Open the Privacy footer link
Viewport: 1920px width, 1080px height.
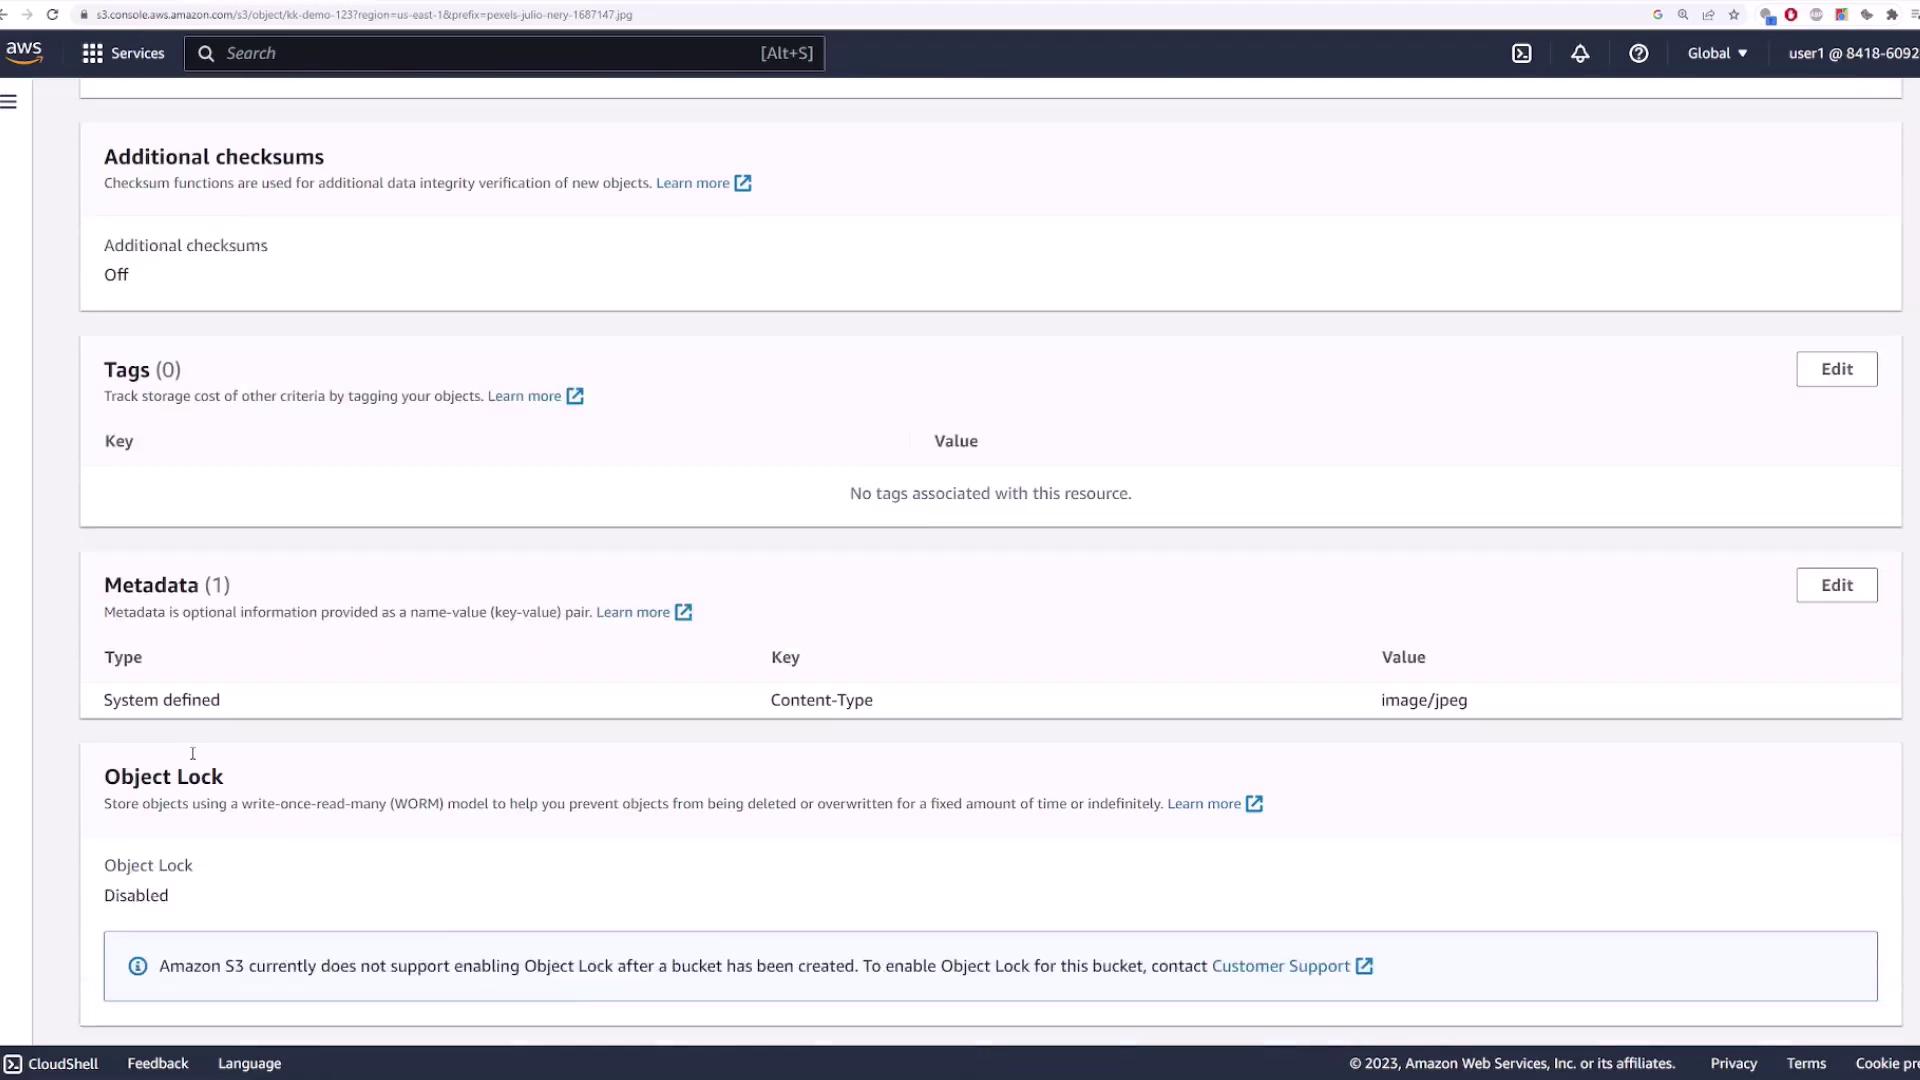[x=1733, y=1063]
